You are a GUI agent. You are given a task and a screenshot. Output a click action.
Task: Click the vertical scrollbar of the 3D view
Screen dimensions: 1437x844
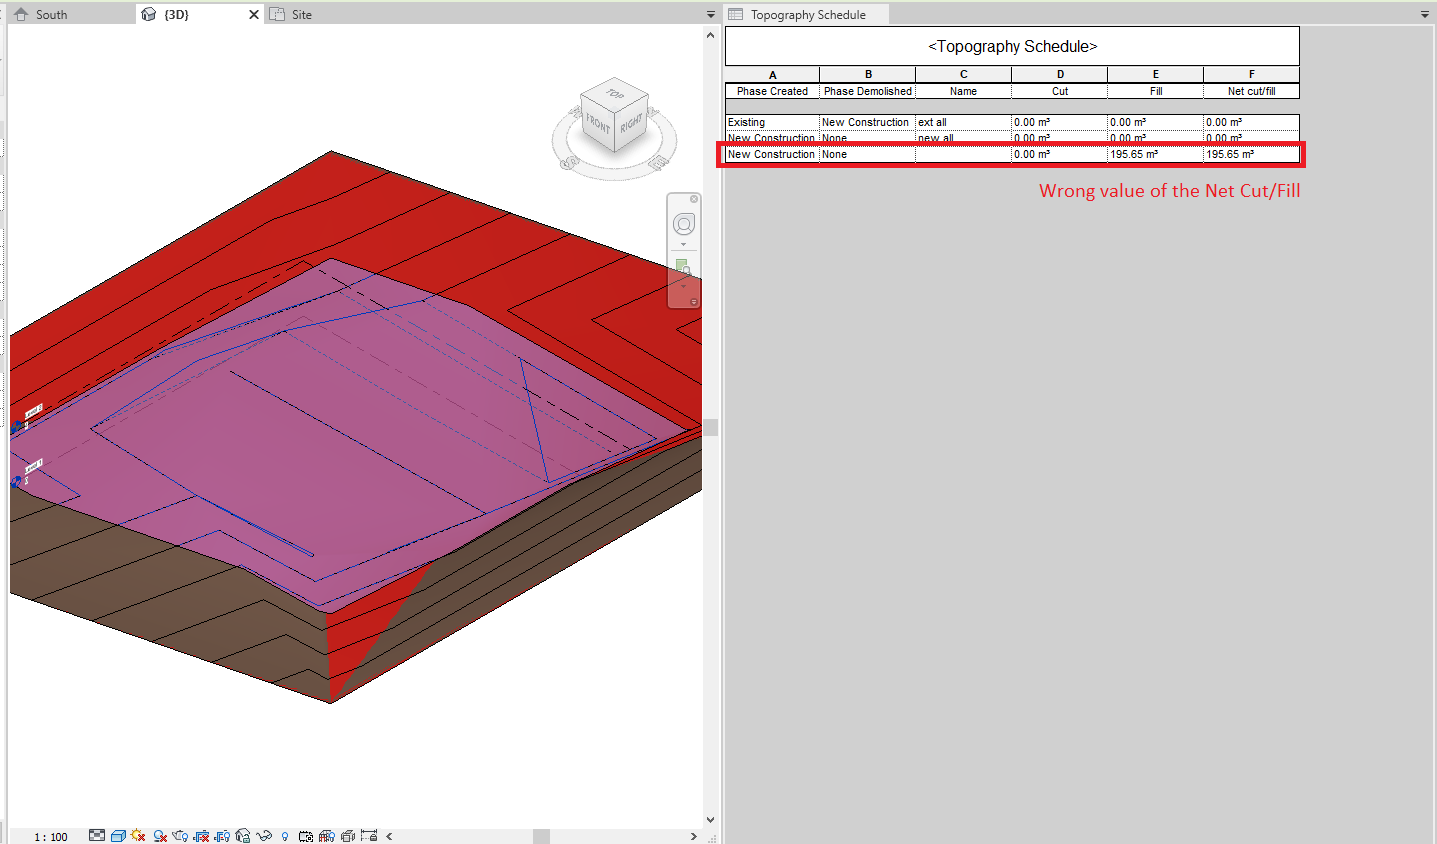(710, 426)
